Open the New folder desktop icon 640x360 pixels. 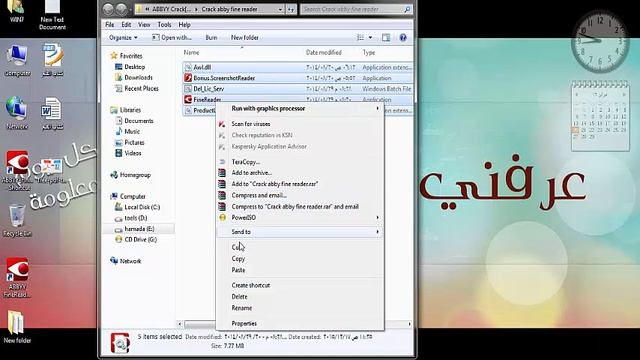tap(17, 327)
